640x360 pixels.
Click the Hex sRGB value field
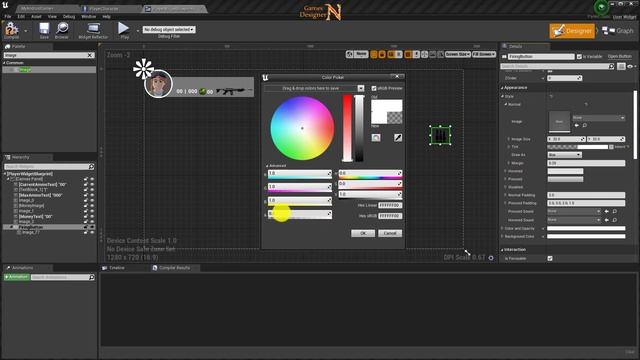pyautogui.click(x=390, y=216)
